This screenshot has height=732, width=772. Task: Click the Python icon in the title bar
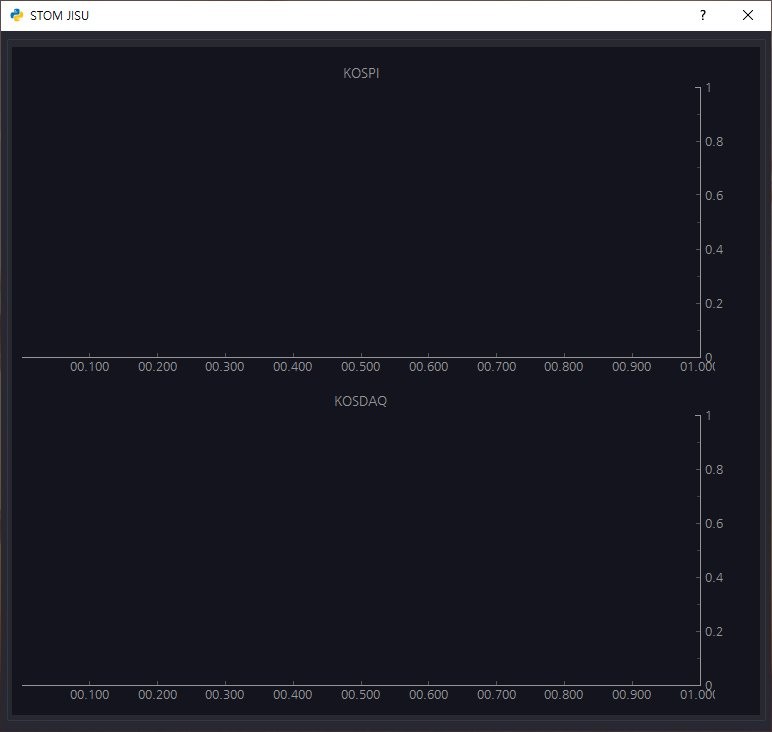[x=17, y=15]
